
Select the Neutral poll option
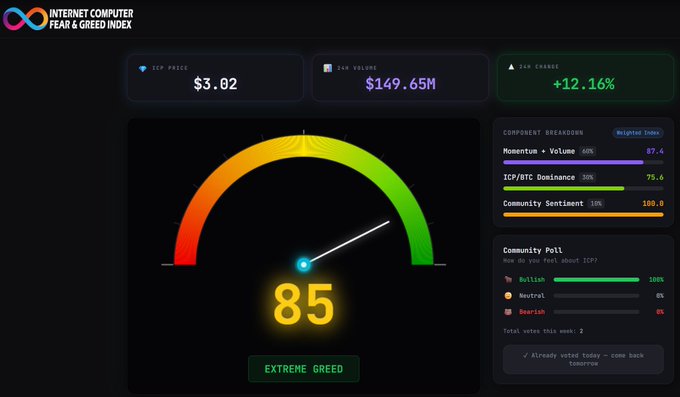coord(583,295)
